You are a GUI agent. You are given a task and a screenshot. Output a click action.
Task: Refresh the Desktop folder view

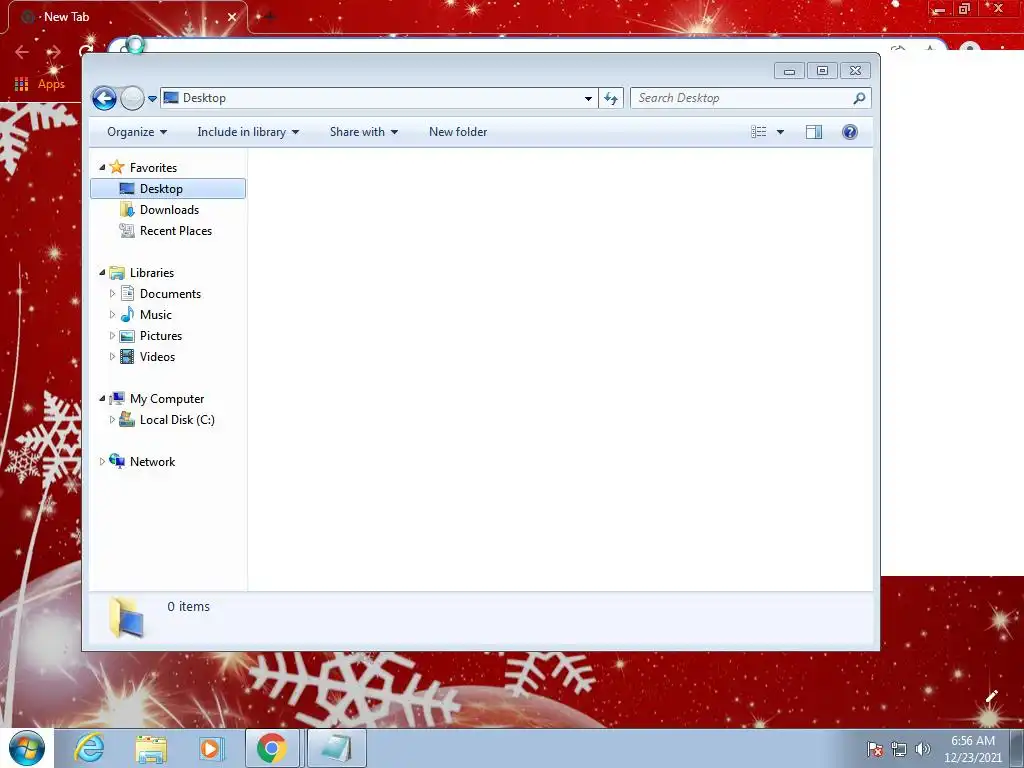click(x=611, y=98)
